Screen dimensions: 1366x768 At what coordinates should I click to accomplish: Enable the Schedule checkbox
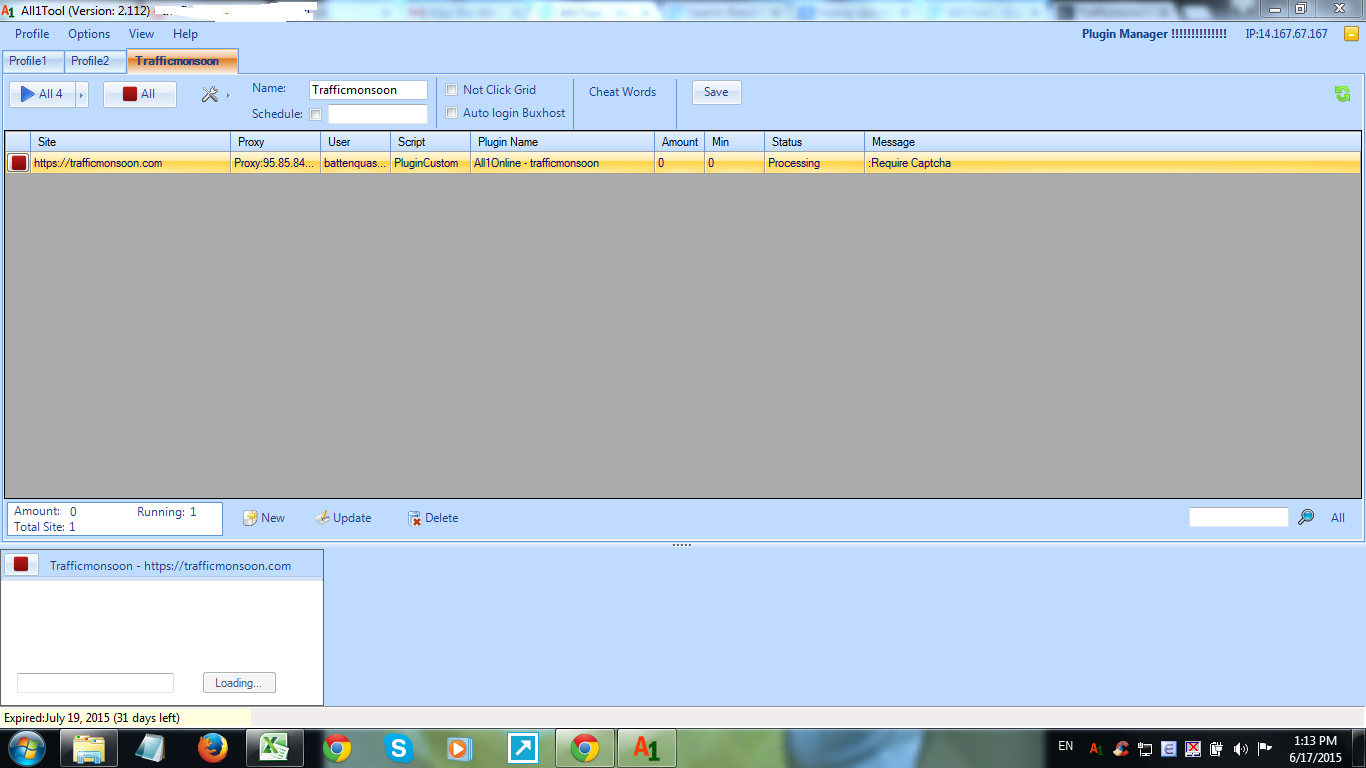[316, 114]
